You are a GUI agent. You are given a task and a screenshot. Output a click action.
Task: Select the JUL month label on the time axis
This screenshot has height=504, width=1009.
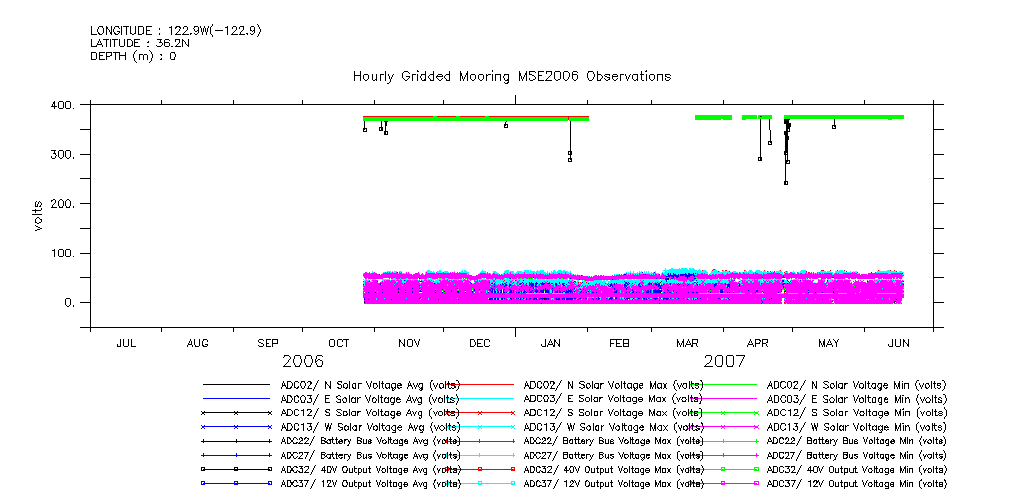[126, 344]
